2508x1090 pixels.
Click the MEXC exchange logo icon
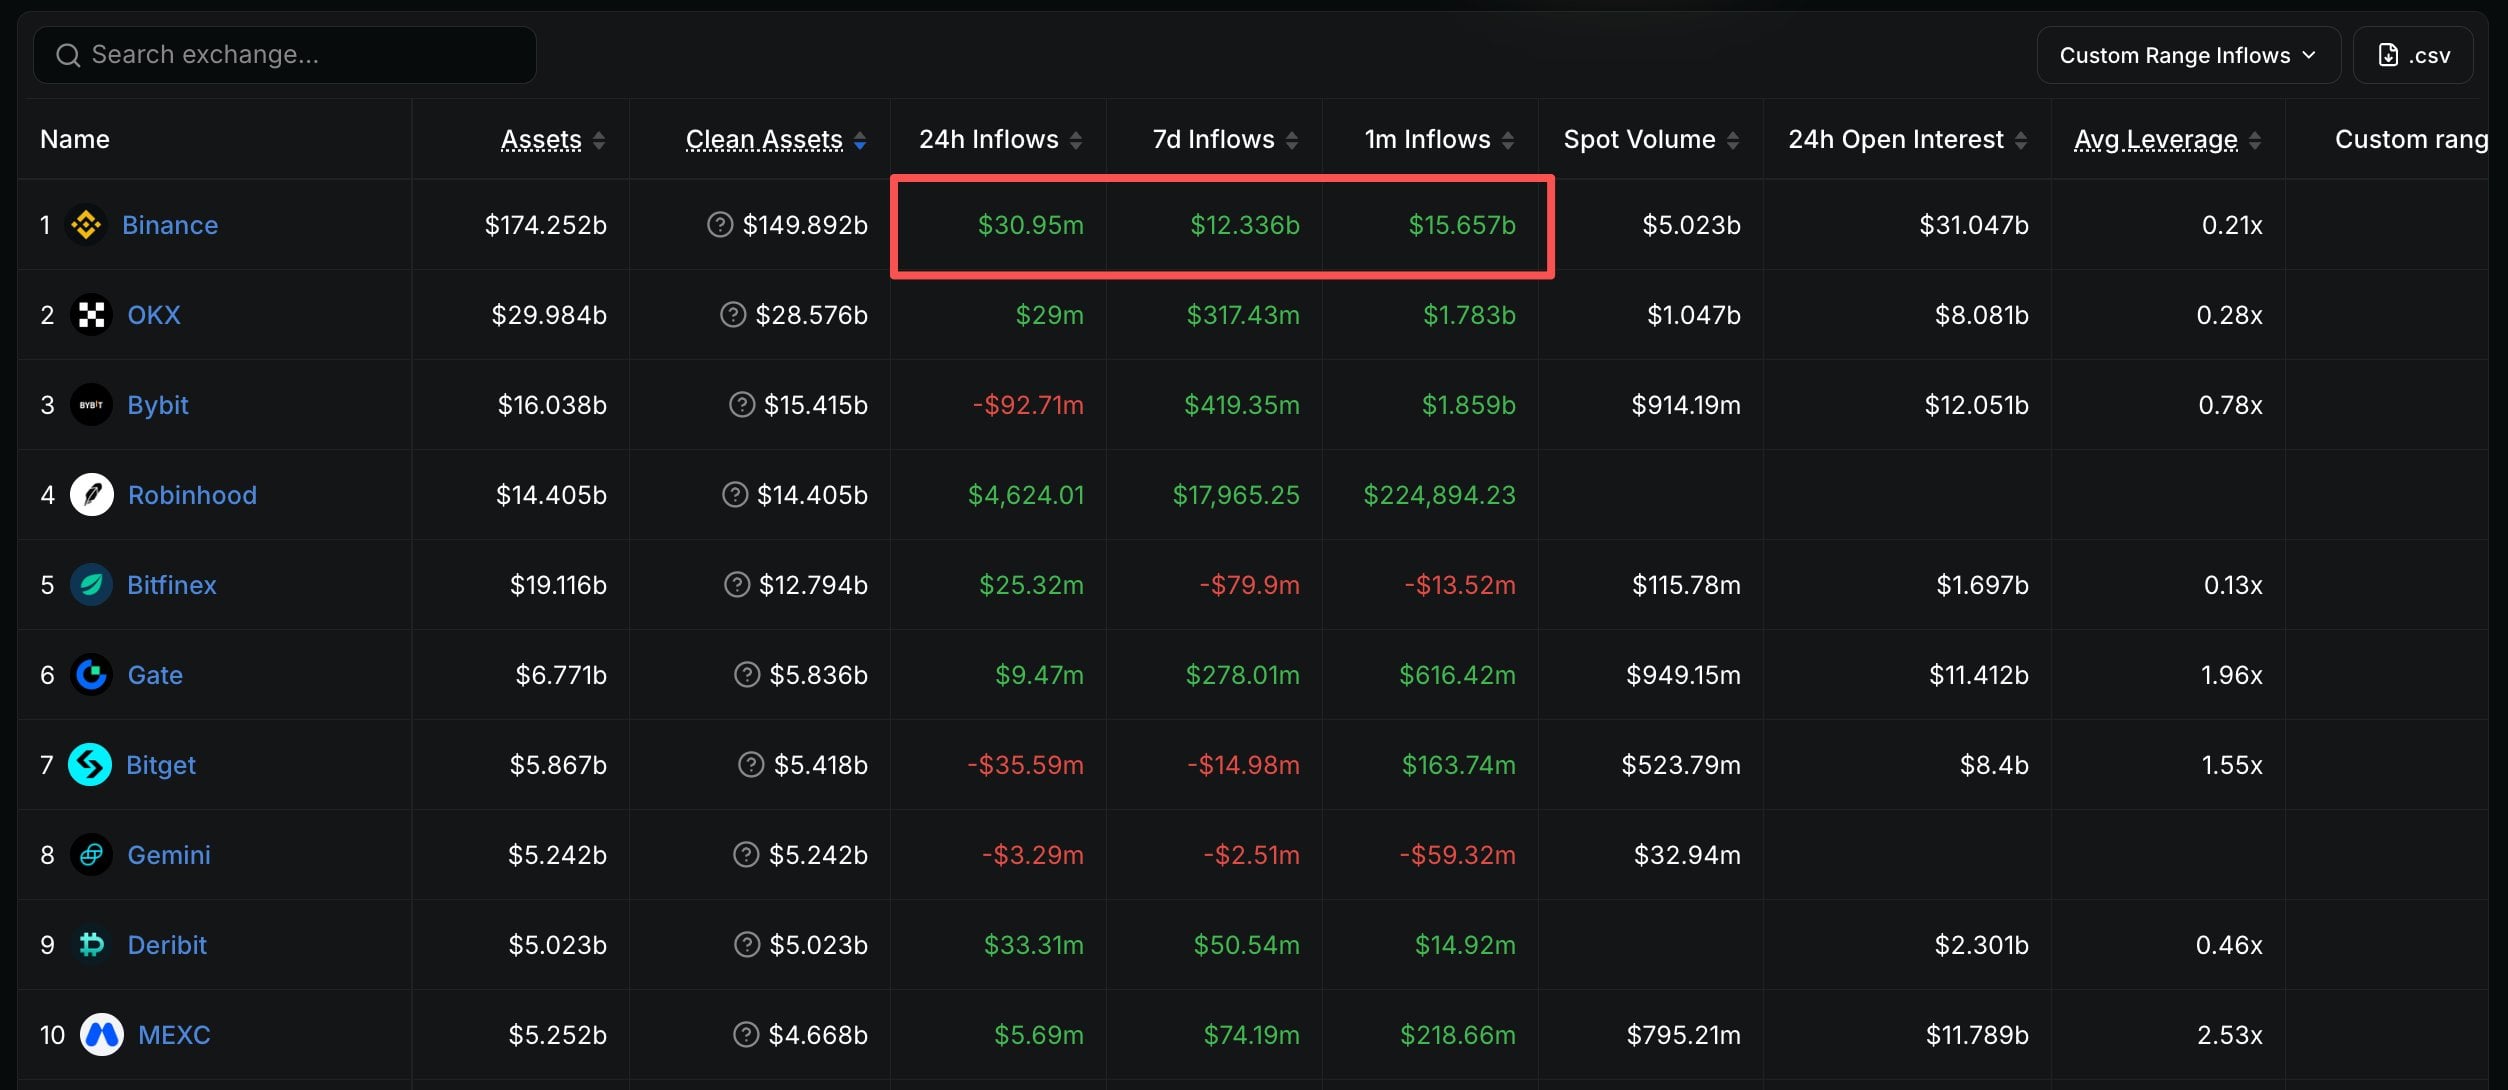tap(101, 1035)
